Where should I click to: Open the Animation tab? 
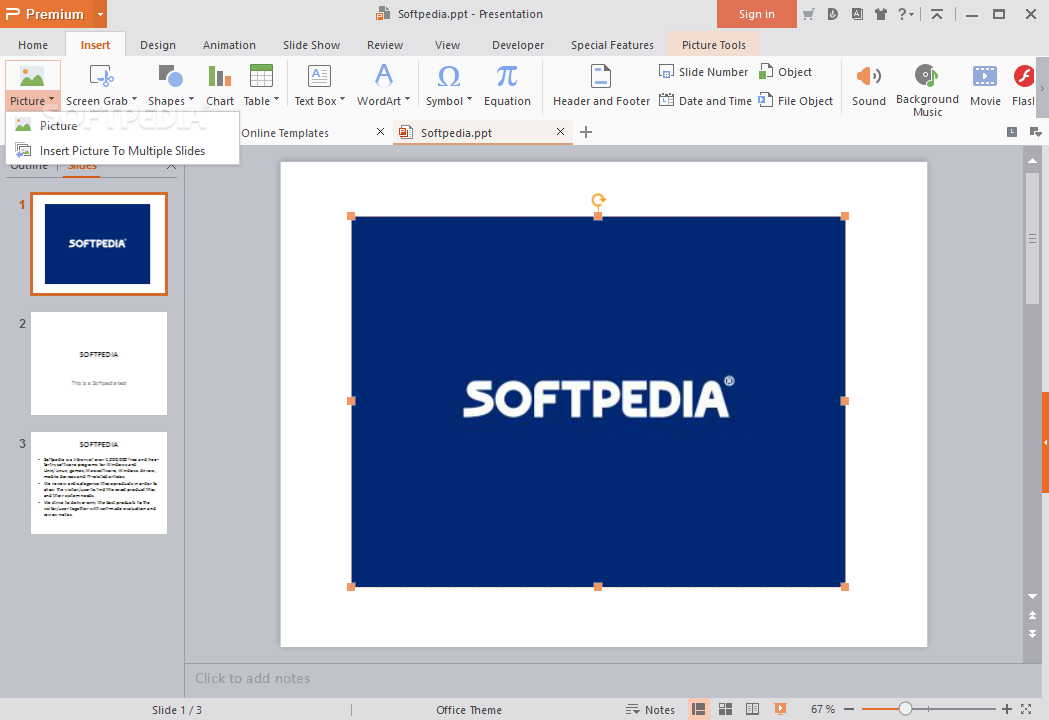229,45
